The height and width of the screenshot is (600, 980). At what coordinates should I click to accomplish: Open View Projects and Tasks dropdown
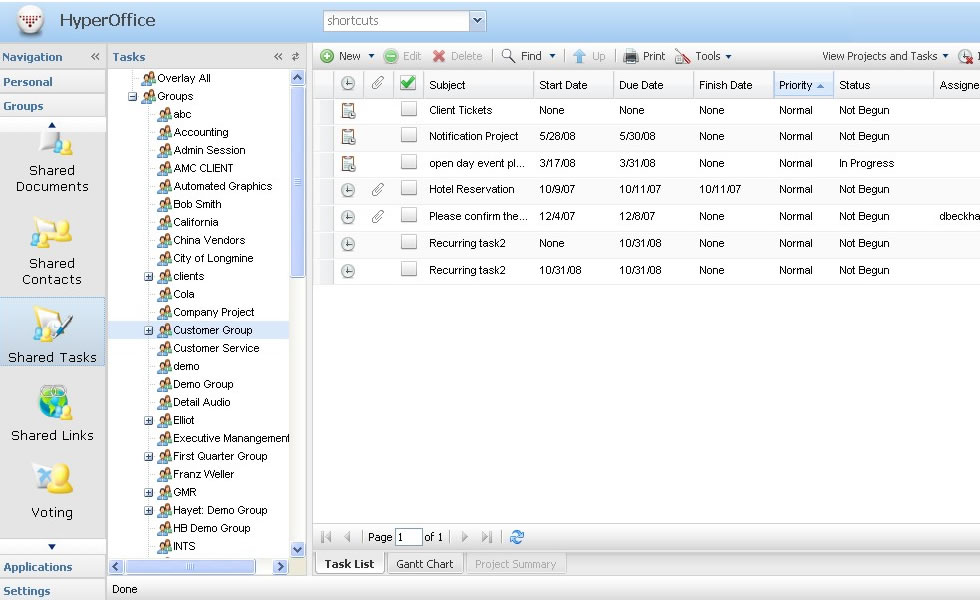point(885,56)
